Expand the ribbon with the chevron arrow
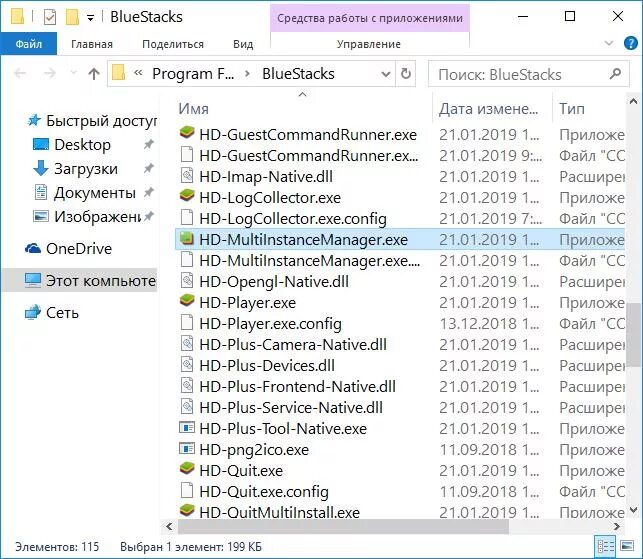Screen dimensions: 643x559 point(609,43)
